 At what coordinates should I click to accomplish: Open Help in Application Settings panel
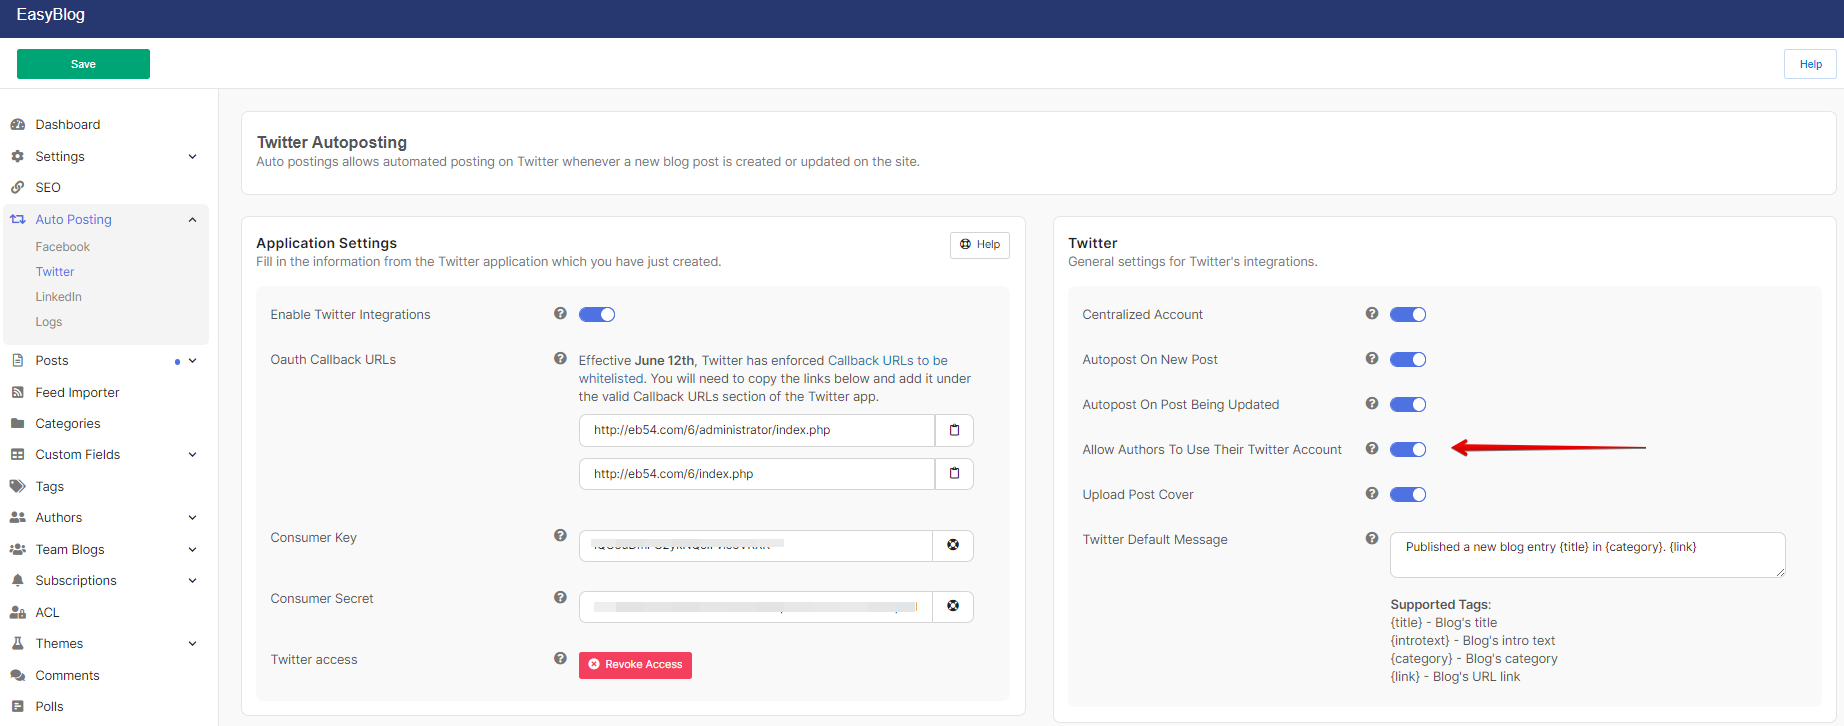980,245
